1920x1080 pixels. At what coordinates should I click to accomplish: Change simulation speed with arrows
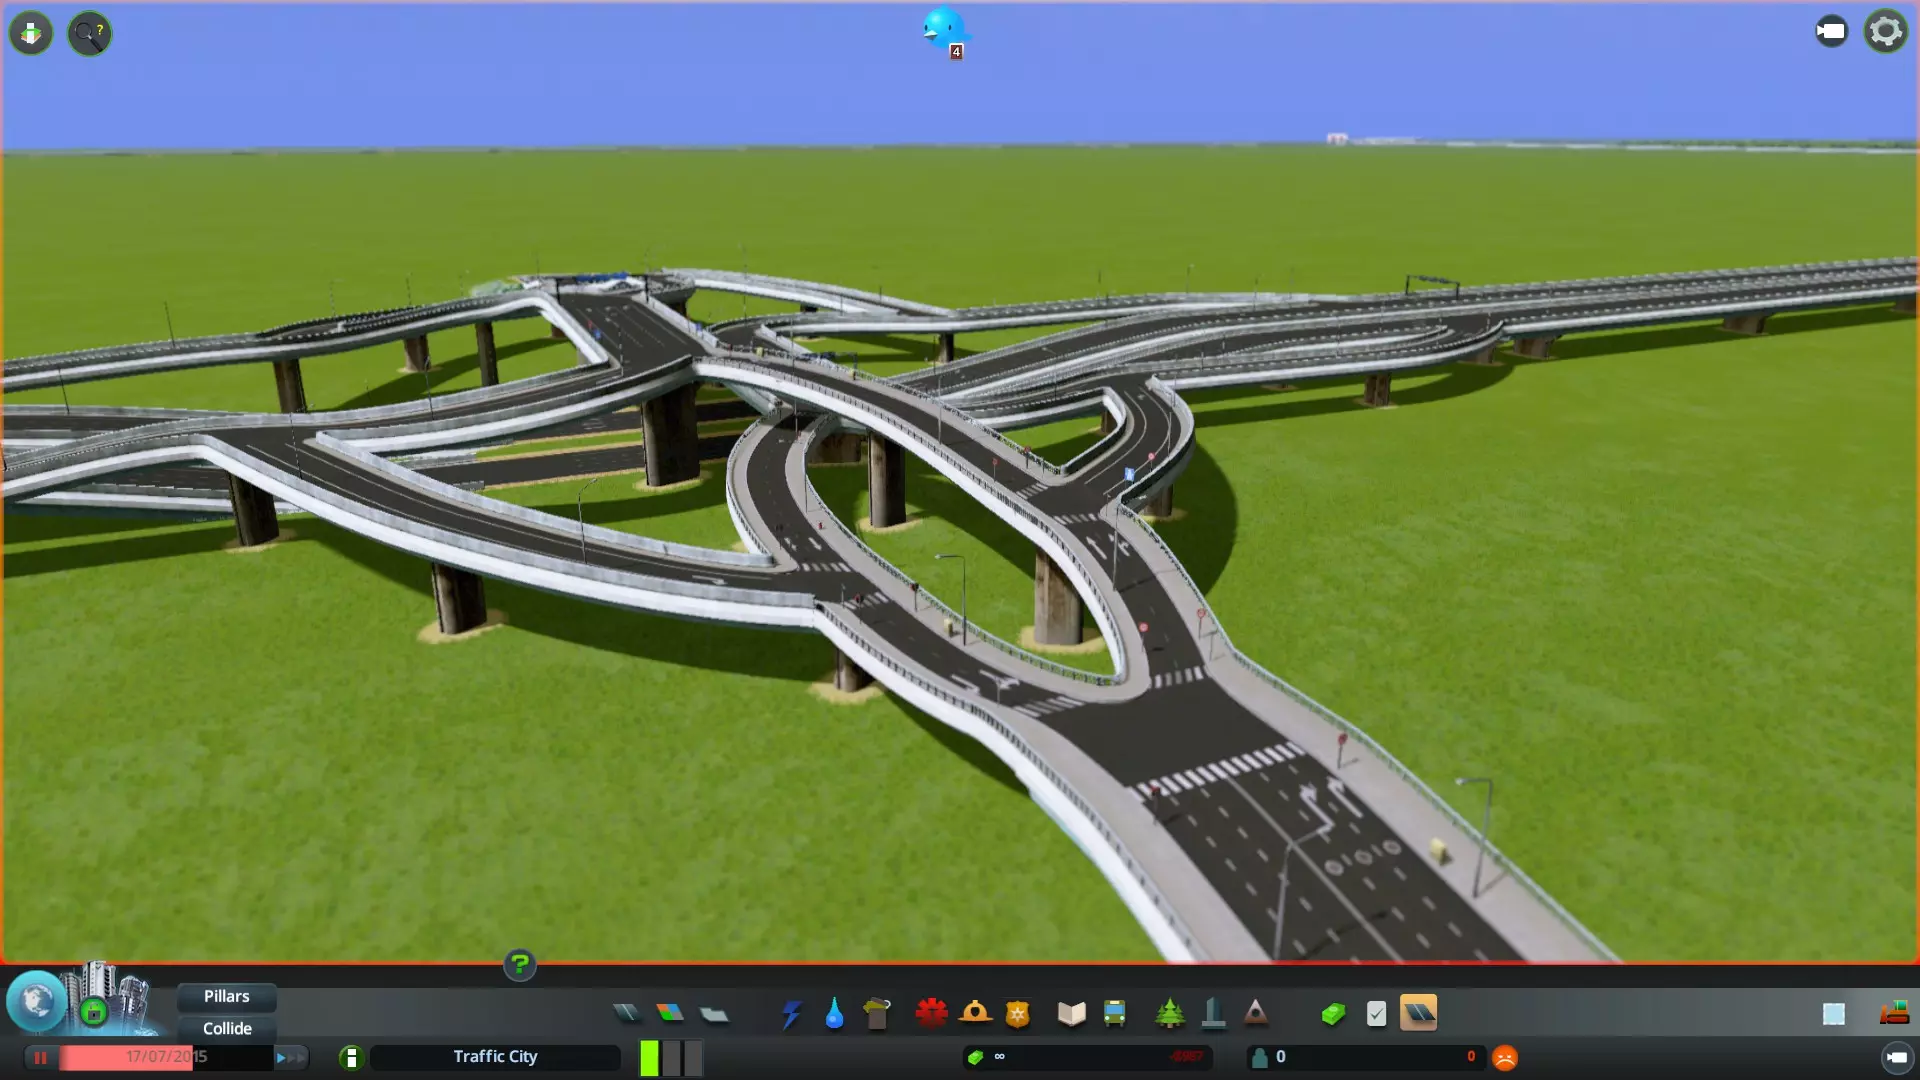tap(290, 1057)
